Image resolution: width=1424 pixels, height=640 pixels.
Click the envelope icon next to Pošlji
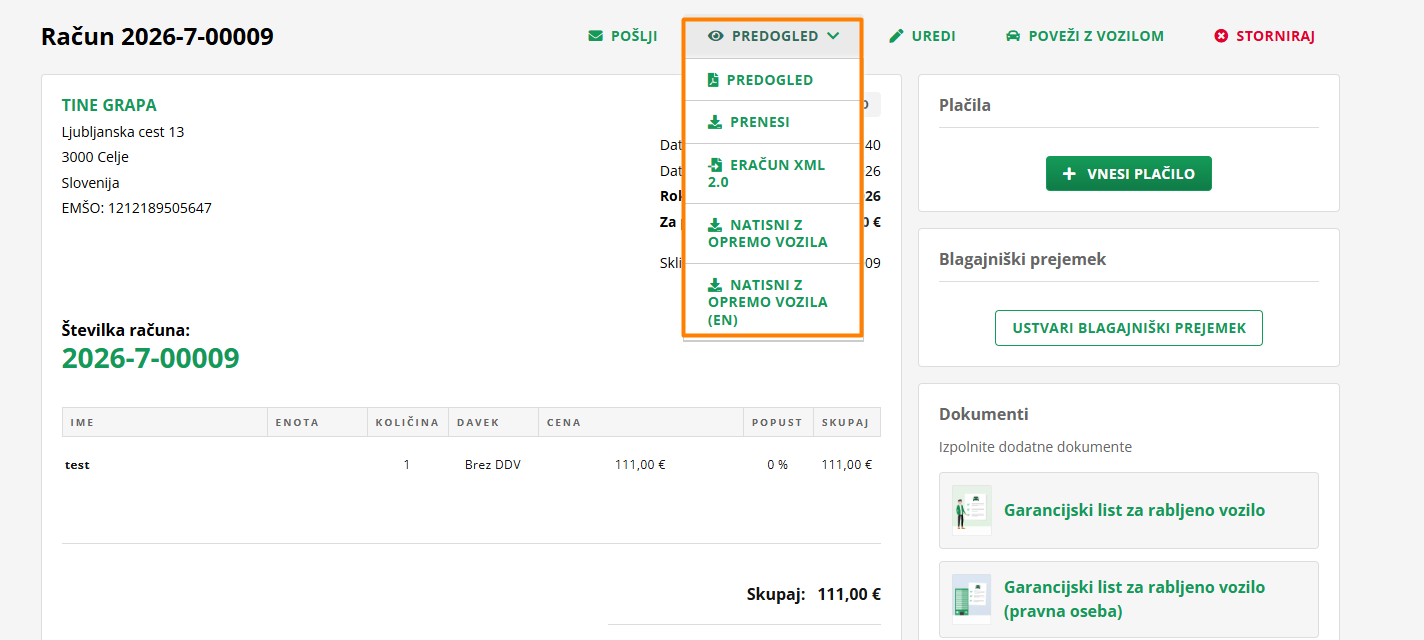tap(596, 36)
